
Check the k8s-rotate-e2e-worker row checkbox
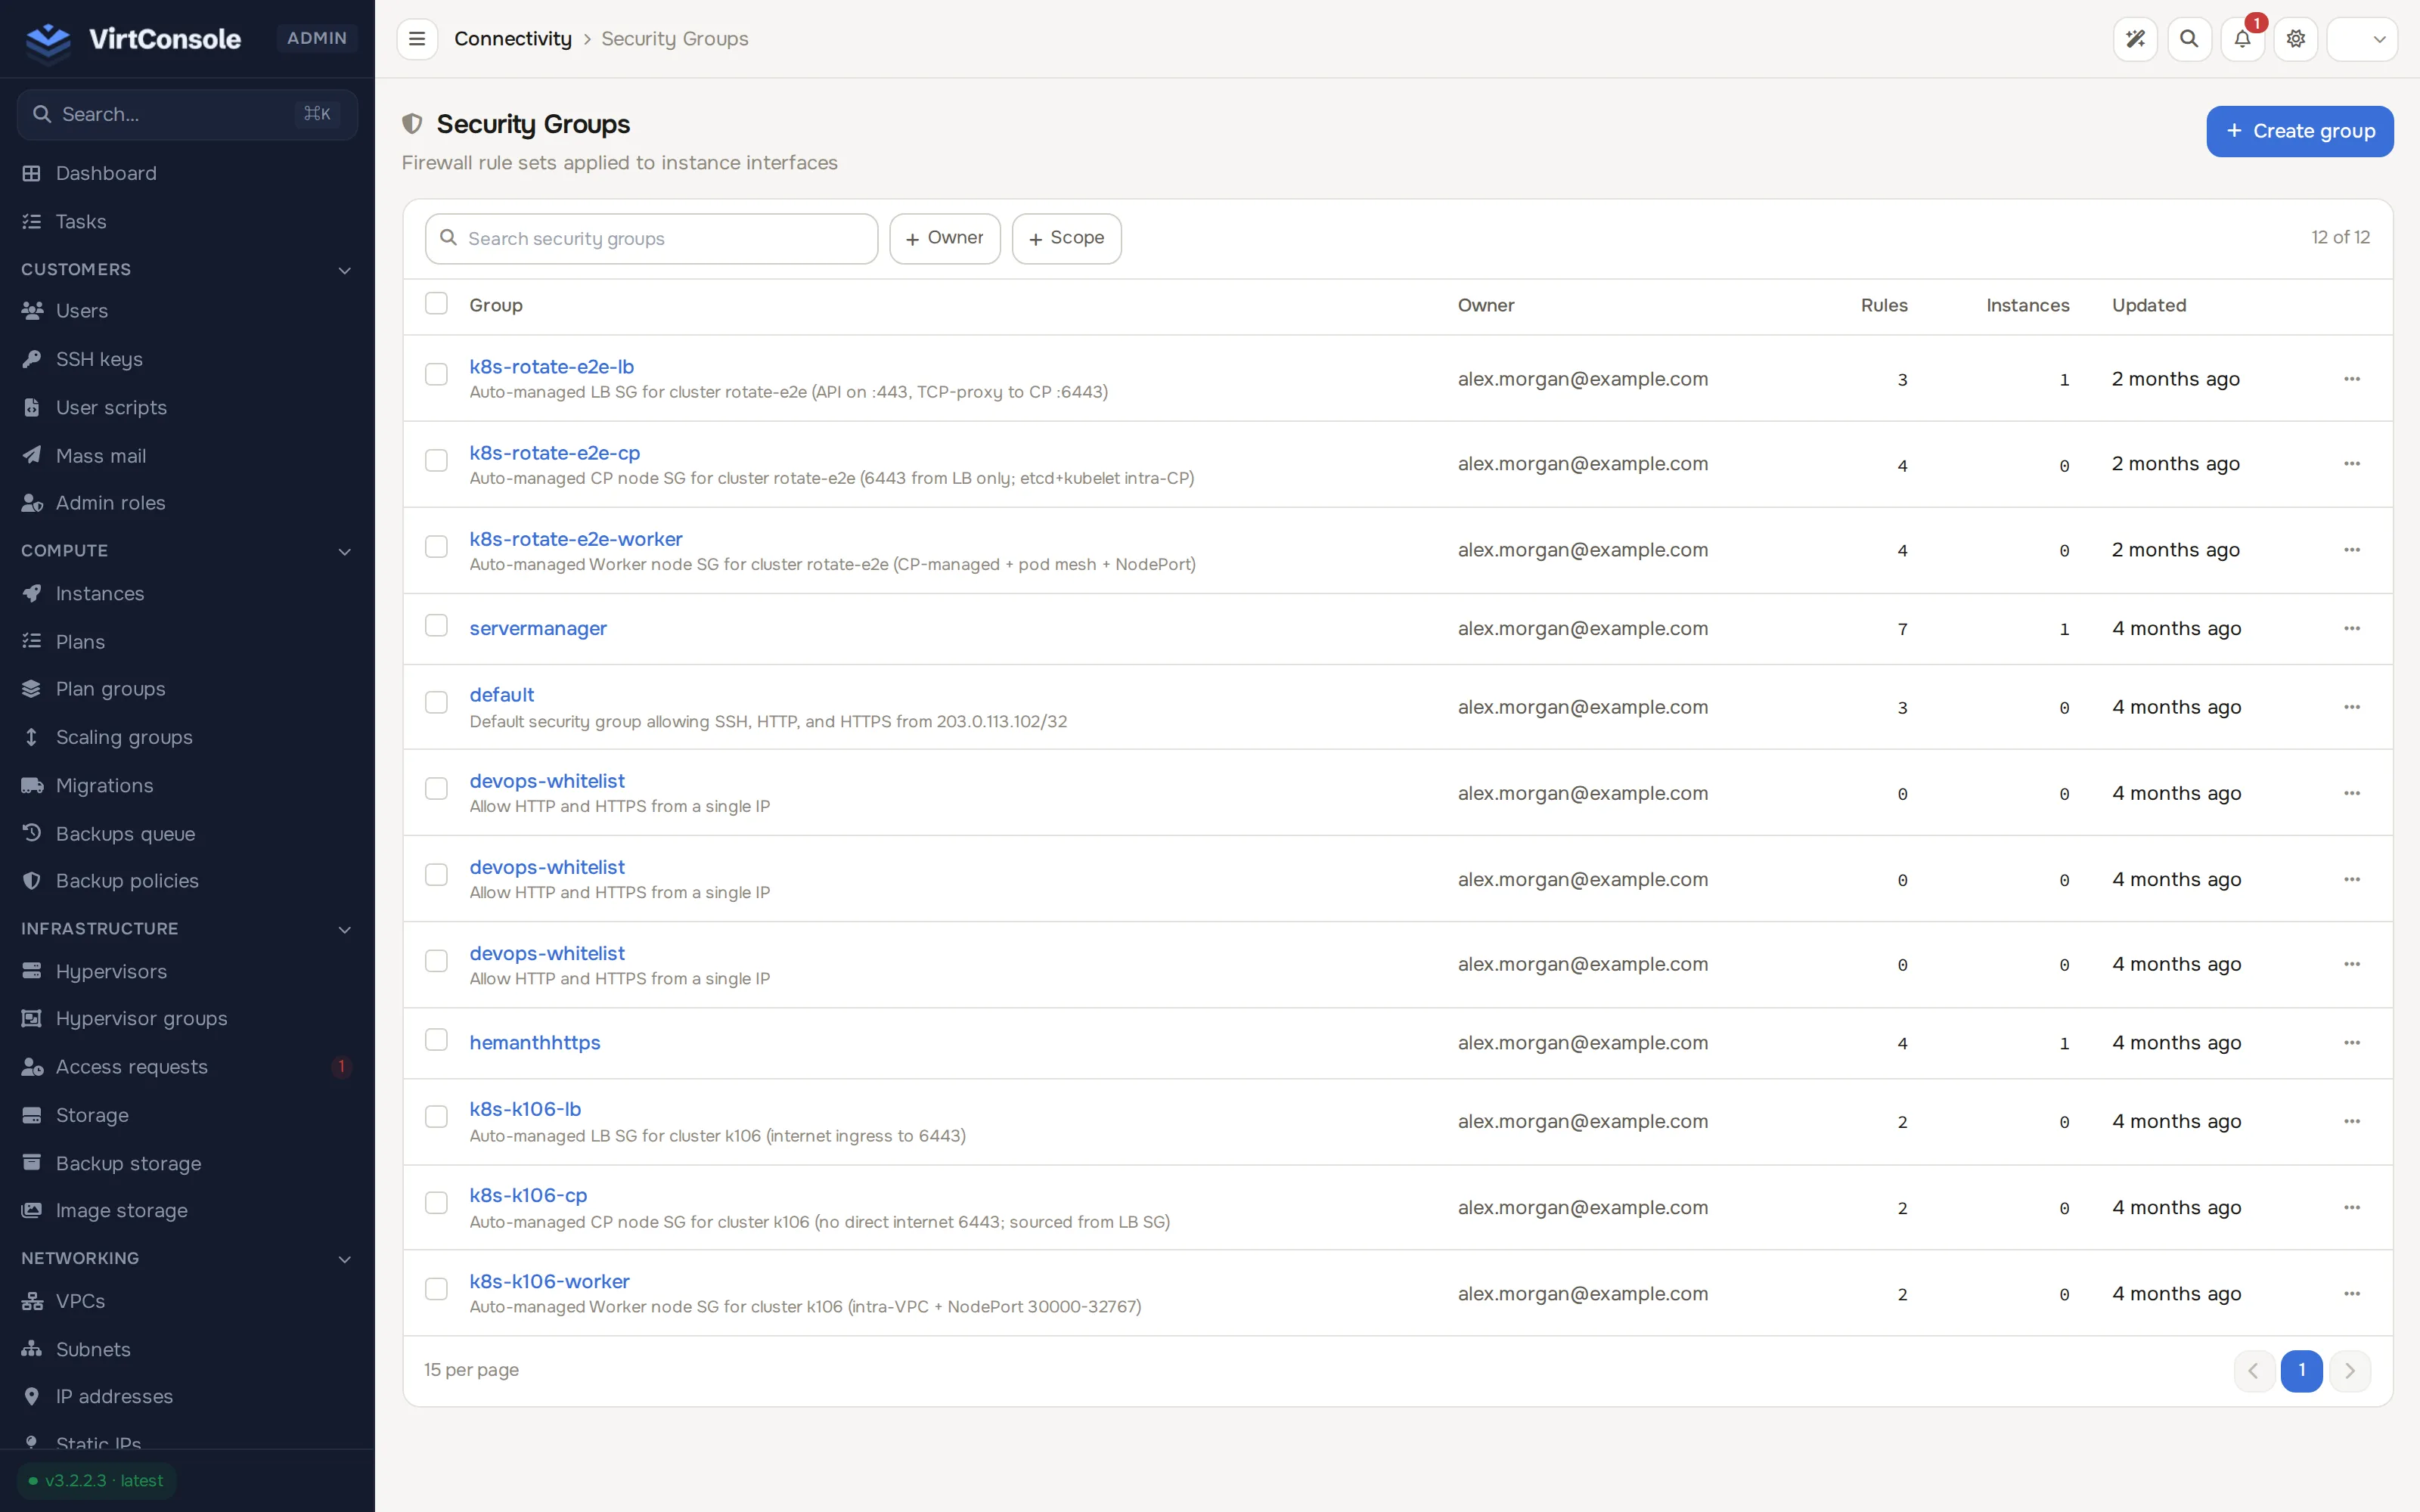click(x=436, y=546)
